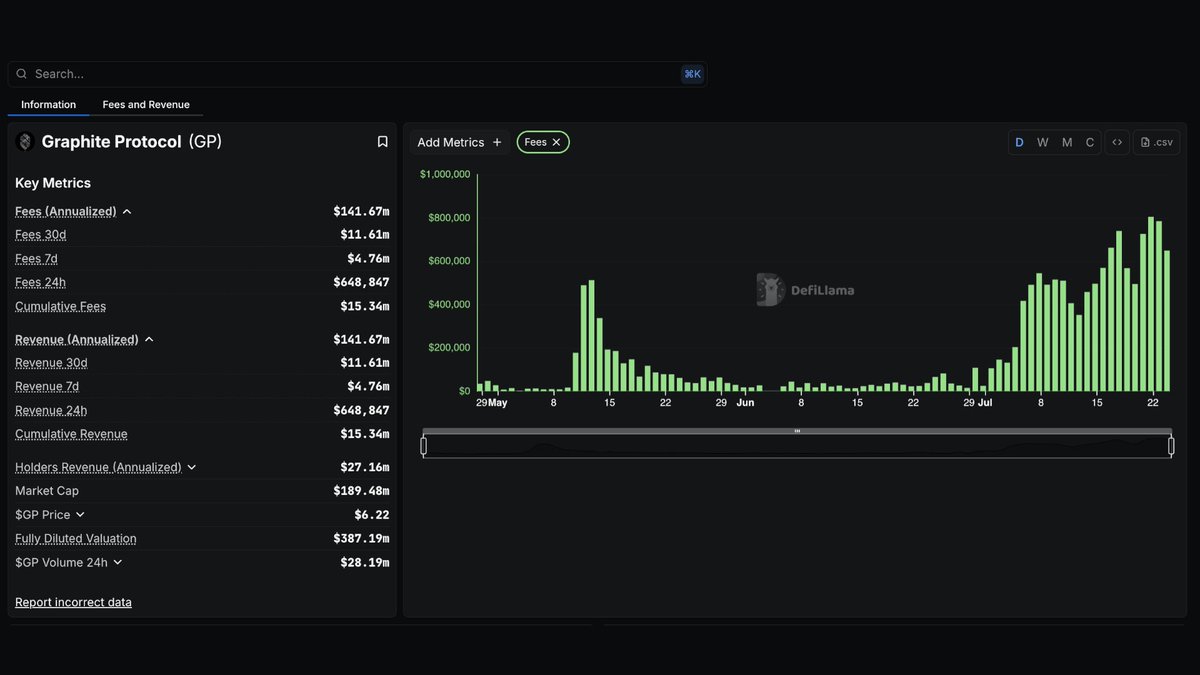
Task: Click the Jul x-axis label
Action: tap(985, 403)
